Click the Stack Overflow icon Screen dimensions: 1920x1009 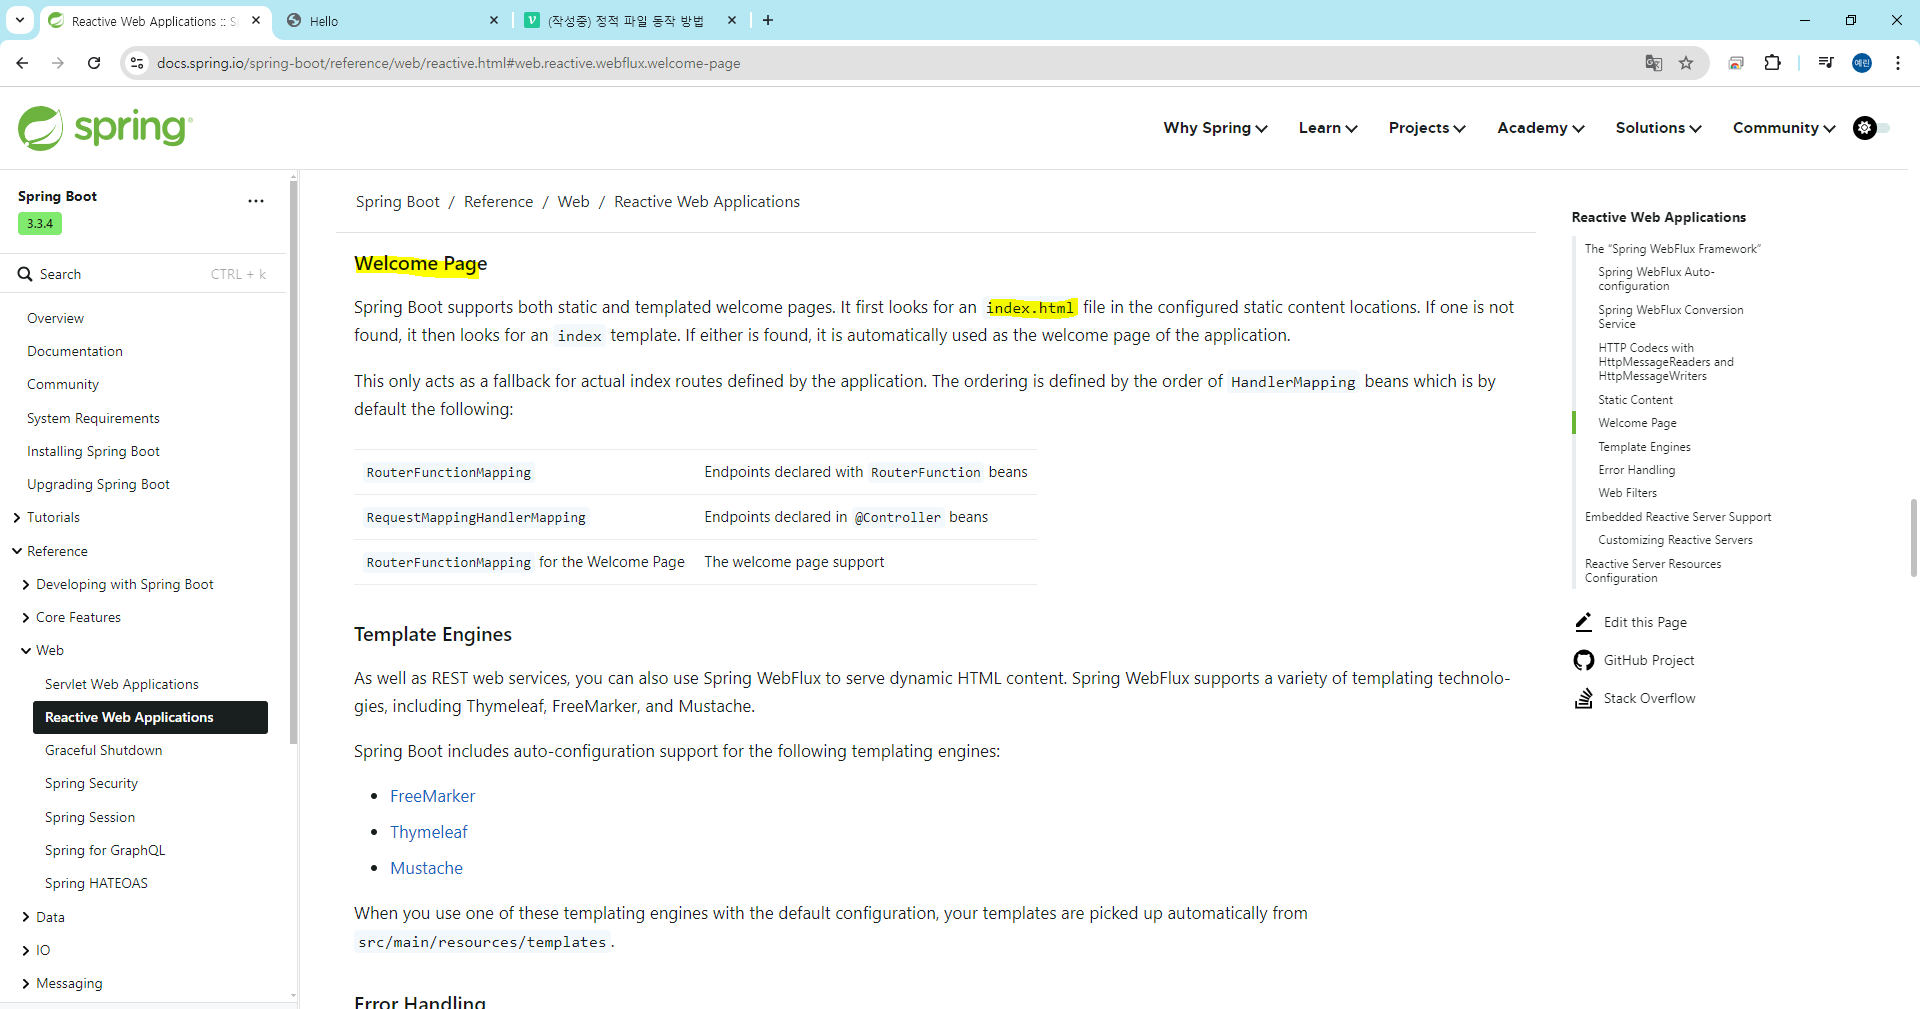(1583, 698)
